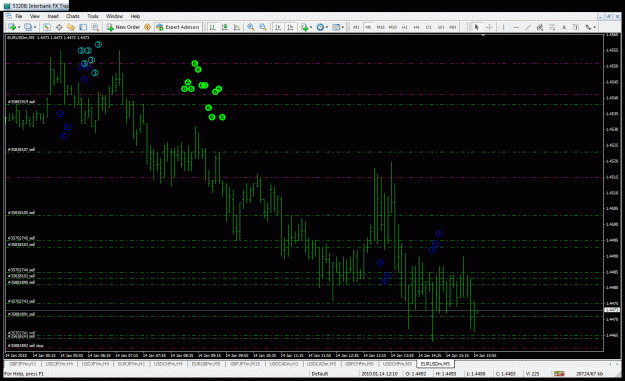Select the H4 timeframe button
Image resolution: width=625 pixels, height=381 pixels.
417,27
